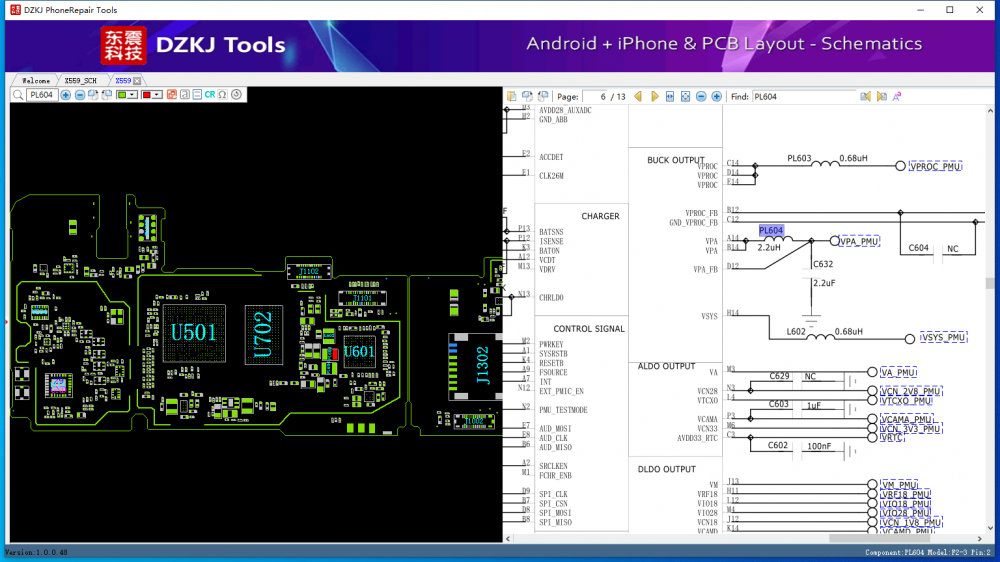The height and width of the screenshot is (562, 1000).
Task: Click the VSYS_PMU net label
Action: 944,337
